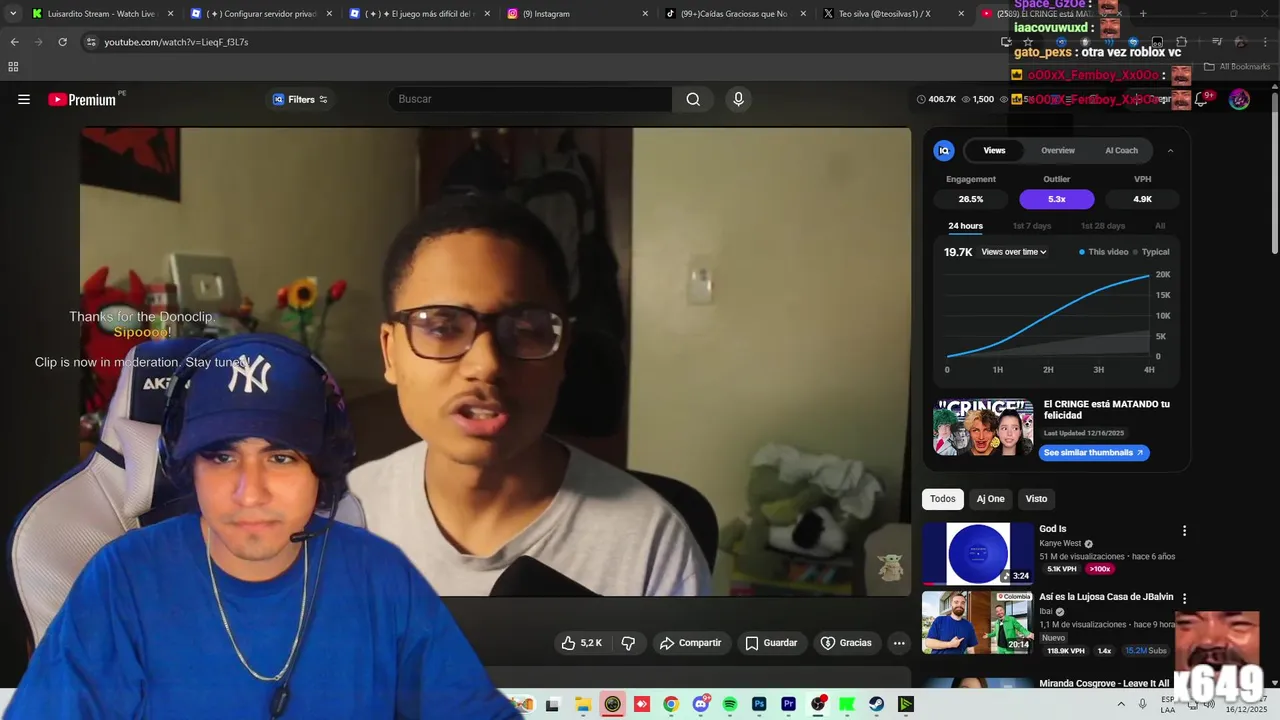Open the YouTube hamburger guide menu
Viewport: 1280px width, 720px height.
[x=24, y=99]
